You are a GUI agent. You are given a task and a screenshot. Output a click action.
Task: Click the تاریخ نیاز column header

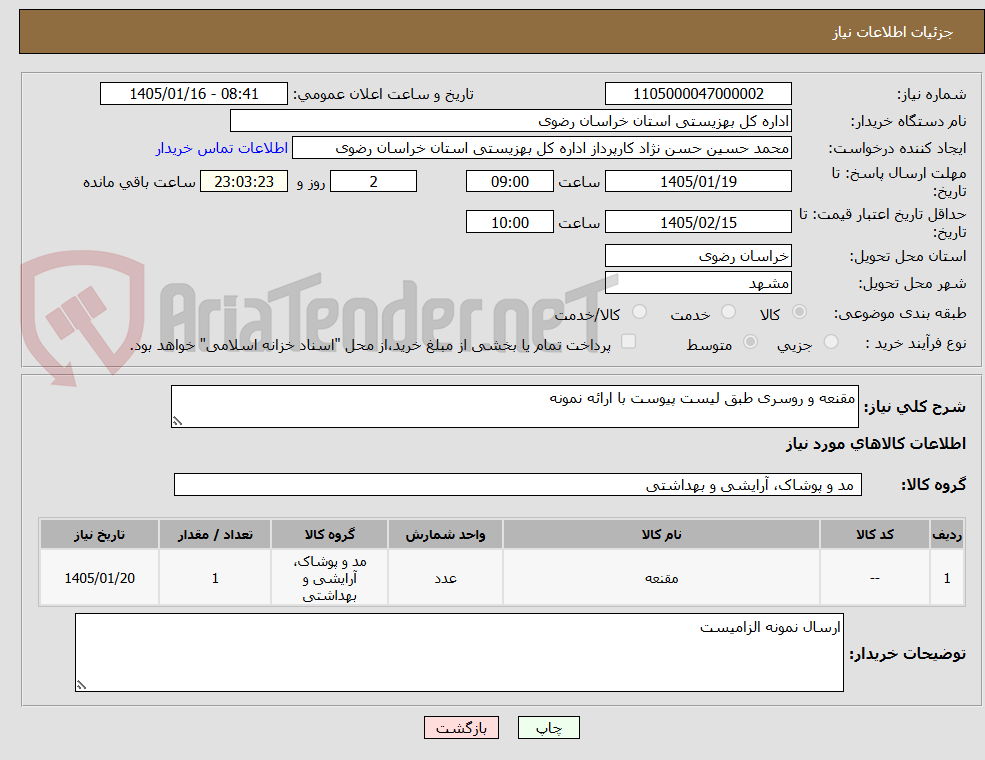pyautogui.click(x=99, y=535)
